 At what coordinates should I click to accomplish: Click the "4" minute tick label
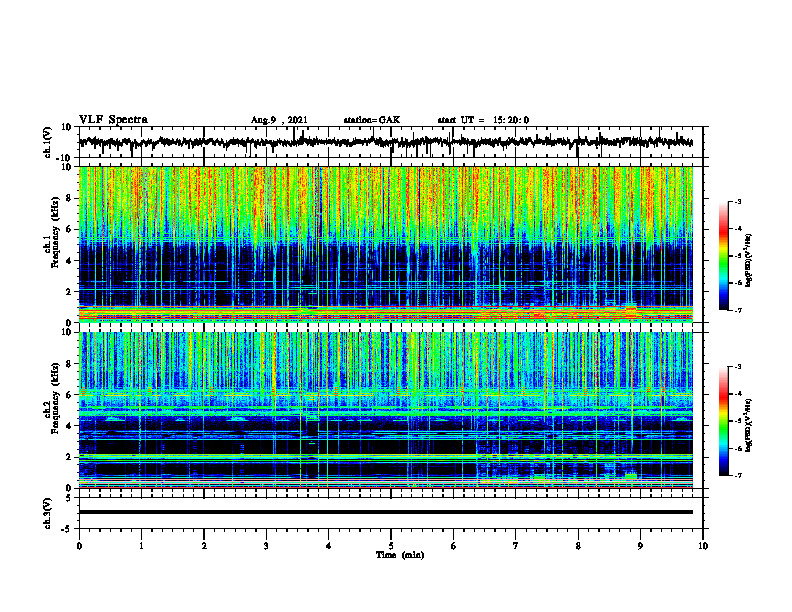pyautogui.click(x=328, y=546)
